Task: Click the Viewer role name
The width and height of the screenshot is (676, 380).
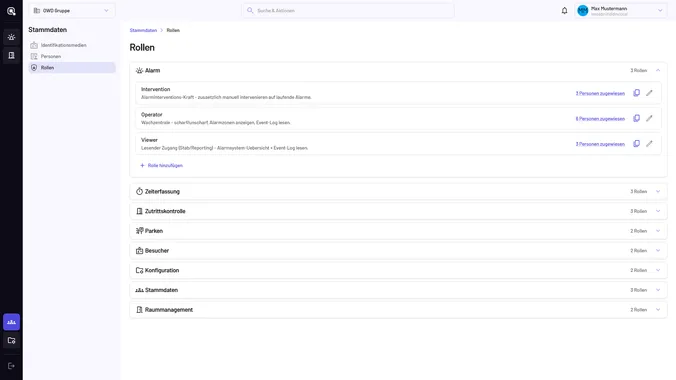Action: (149, 140)
